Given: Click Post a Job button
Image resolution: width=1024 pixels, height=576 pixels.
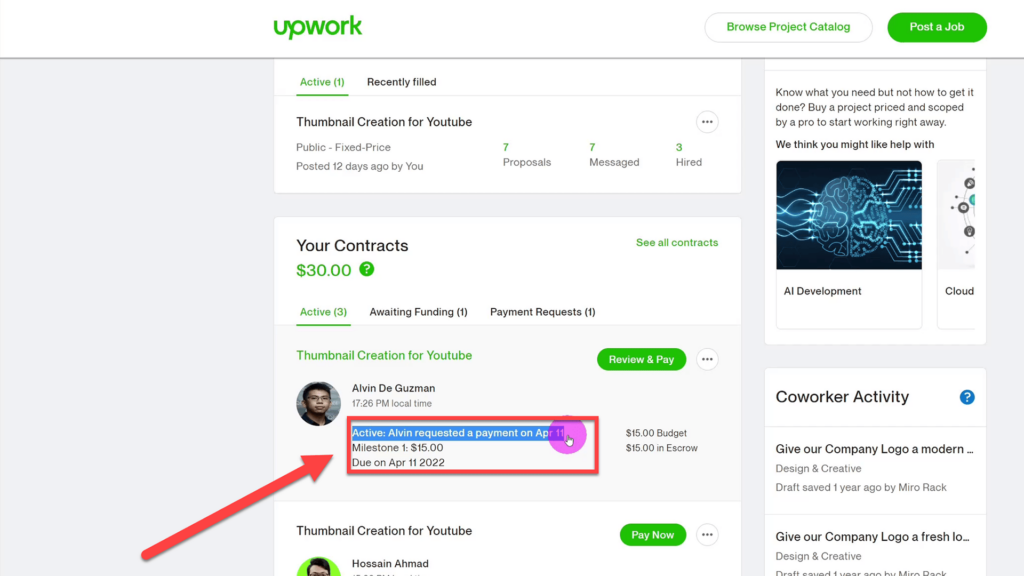Looking at the screenshot, I should [x=936, y=27].
